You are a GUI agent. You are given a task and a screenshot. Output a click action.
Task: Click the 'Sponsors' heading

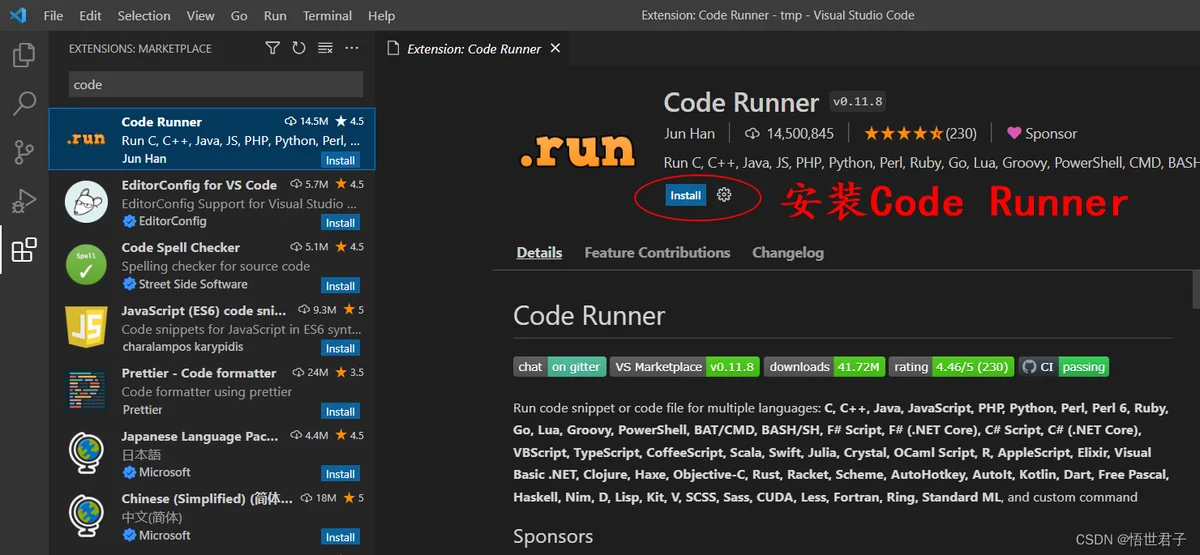[x=553, y=537]
